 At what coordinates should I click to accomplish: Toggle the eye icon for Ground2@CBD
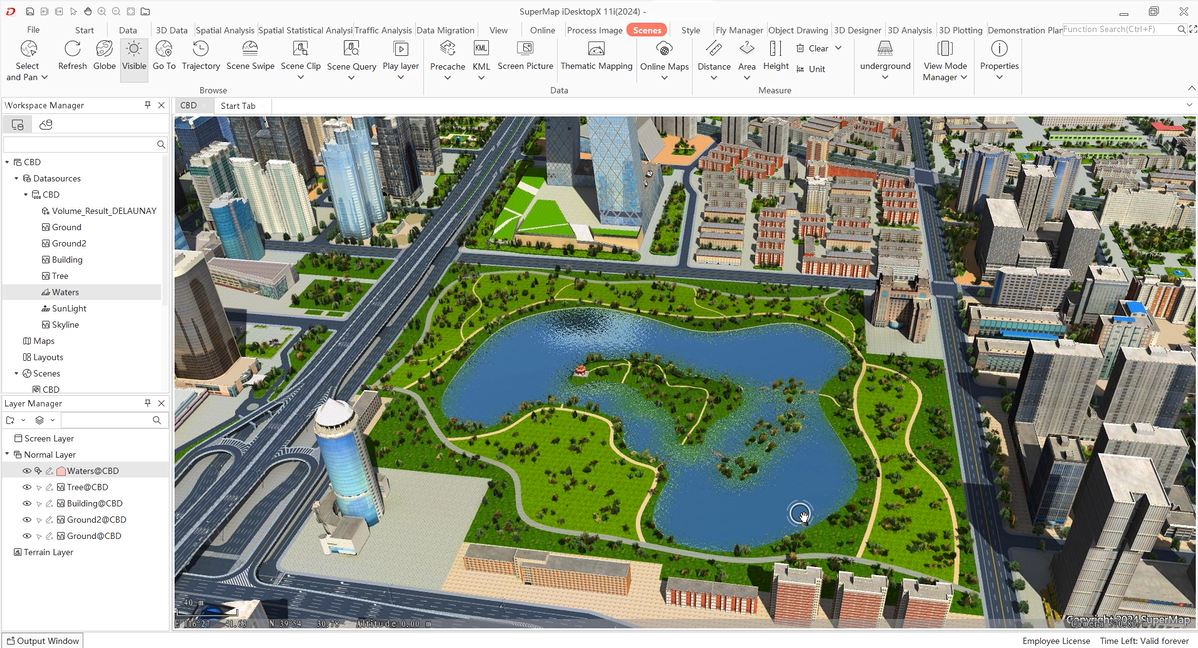pos(25,519)
